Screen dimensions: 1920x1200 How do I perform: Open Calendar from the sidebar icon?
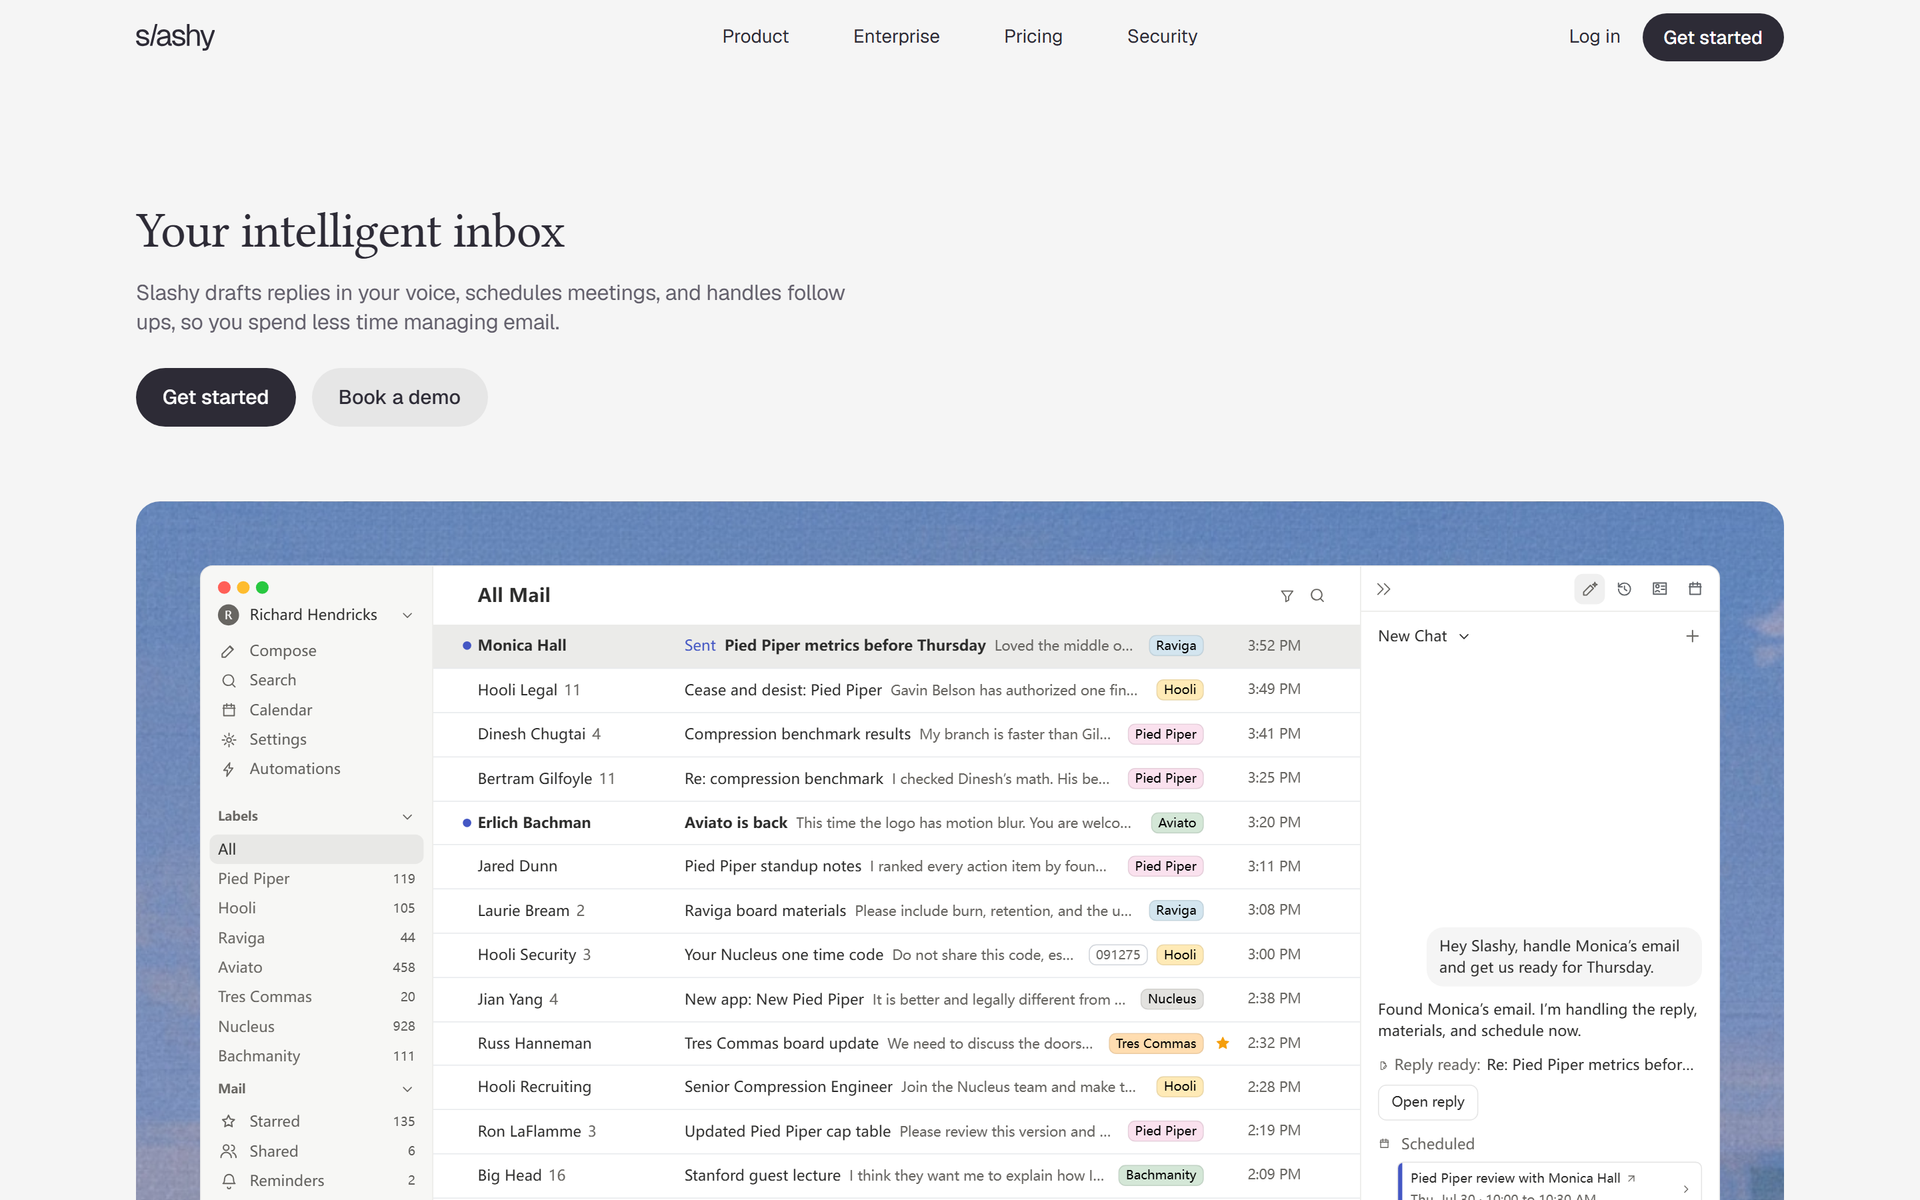[x=229, y=710]
